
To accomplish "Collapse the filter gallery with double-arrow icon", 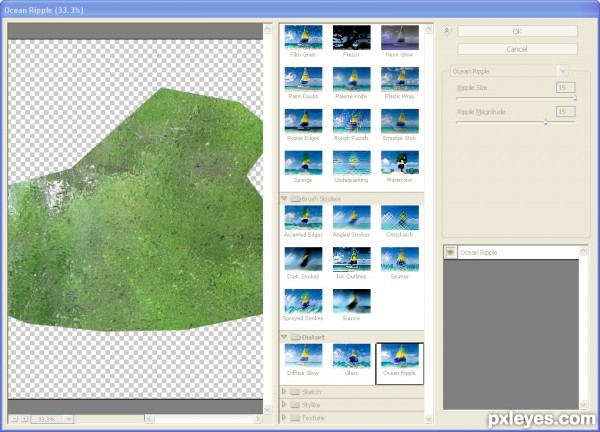I will (x=447, y=31).
